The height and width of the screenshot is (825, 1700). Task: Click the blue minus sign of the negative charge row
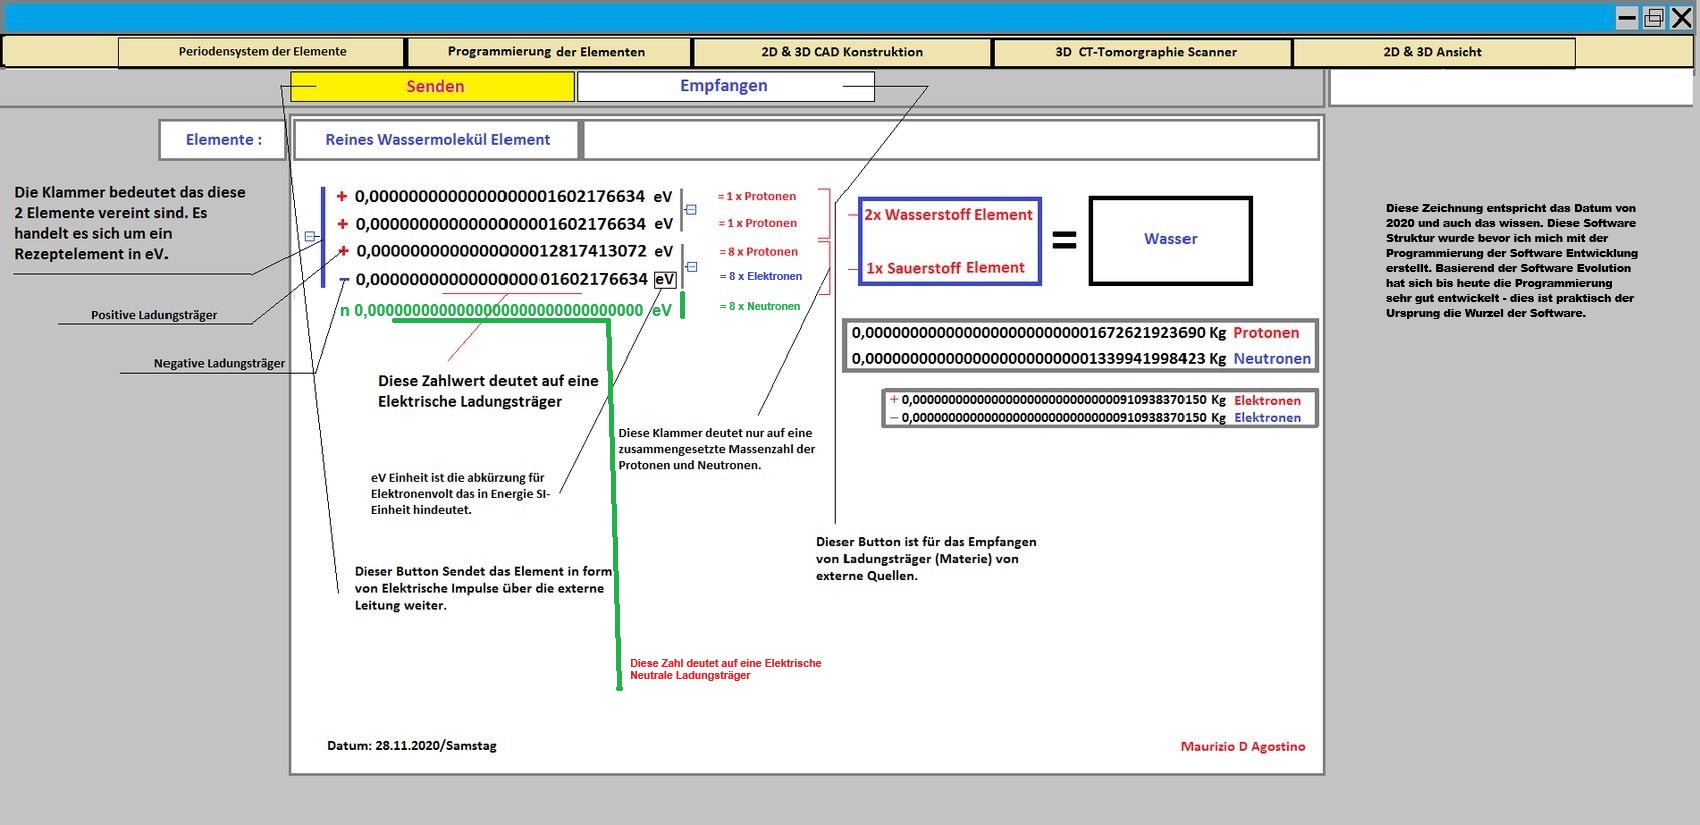tap(344, 280)
